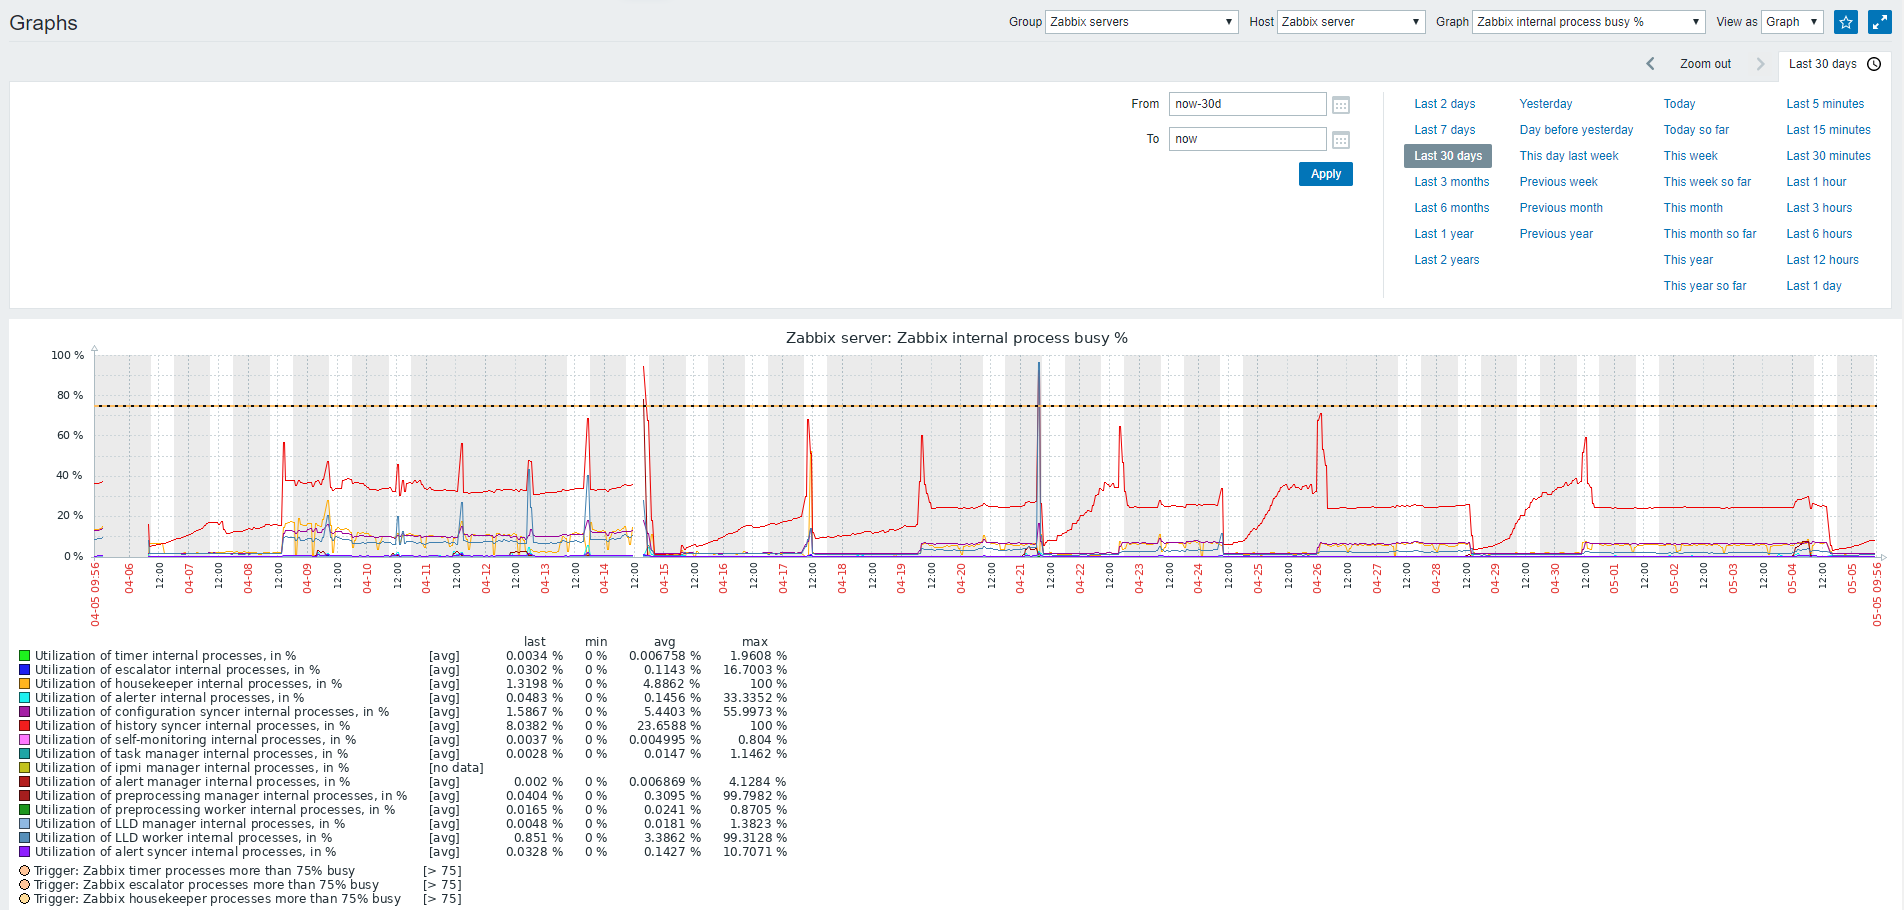Open the Host dropdown
This screenshot has width=1904, height=910.
(x=1350, y=22)
